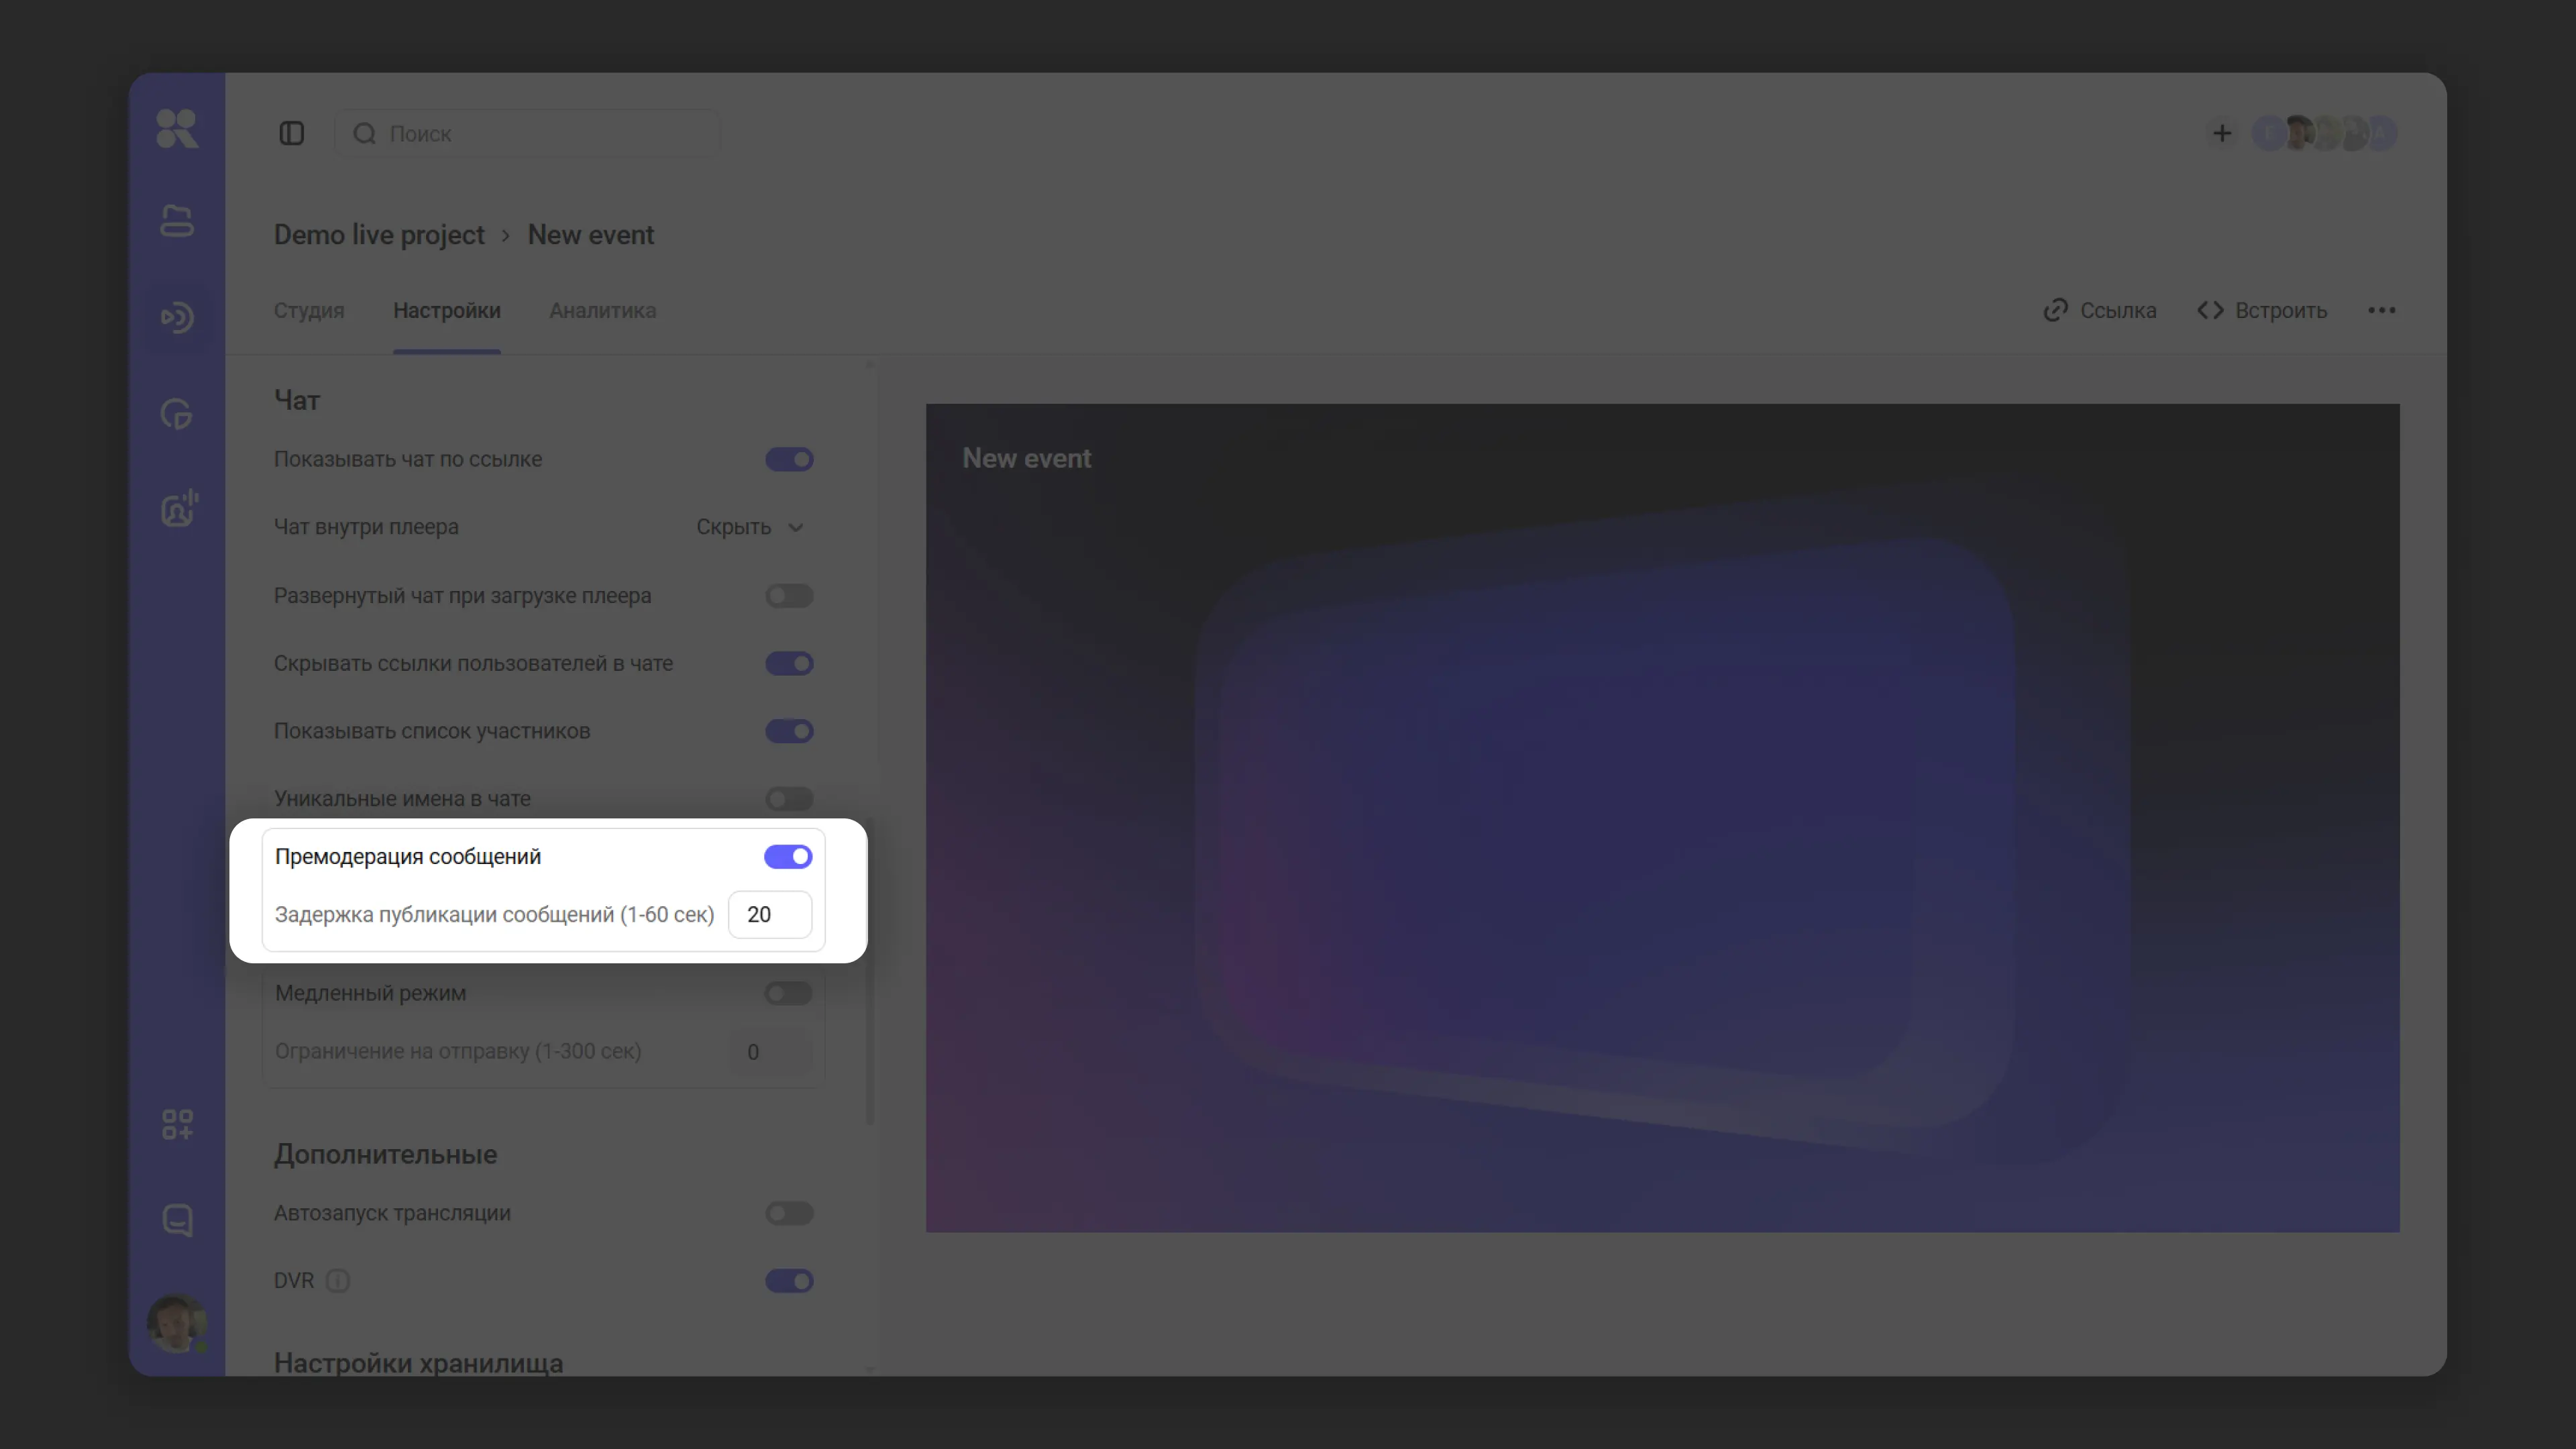This screenshot has height=1449, width=2576.
Task: Click the app logo in sidebar
Action: click(x=177, y=129)
